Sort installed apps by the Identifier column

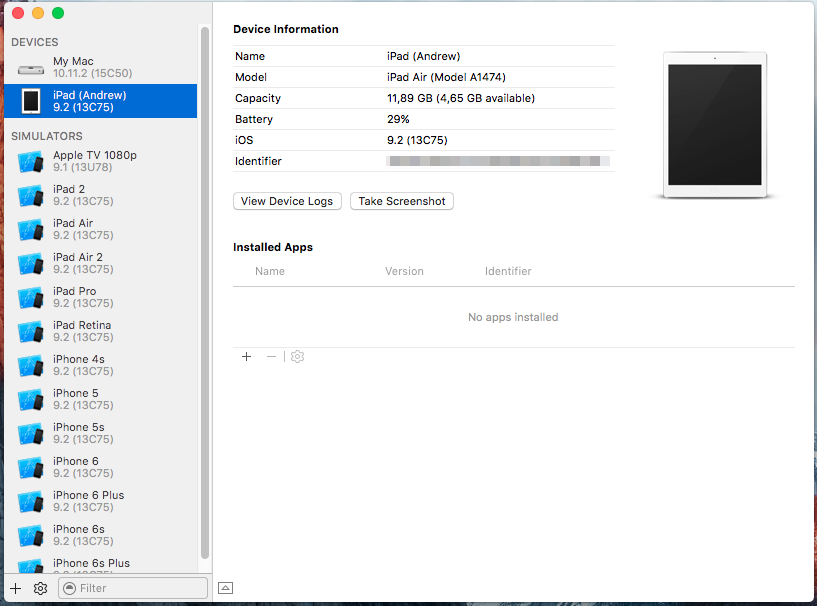coord(508,271)
